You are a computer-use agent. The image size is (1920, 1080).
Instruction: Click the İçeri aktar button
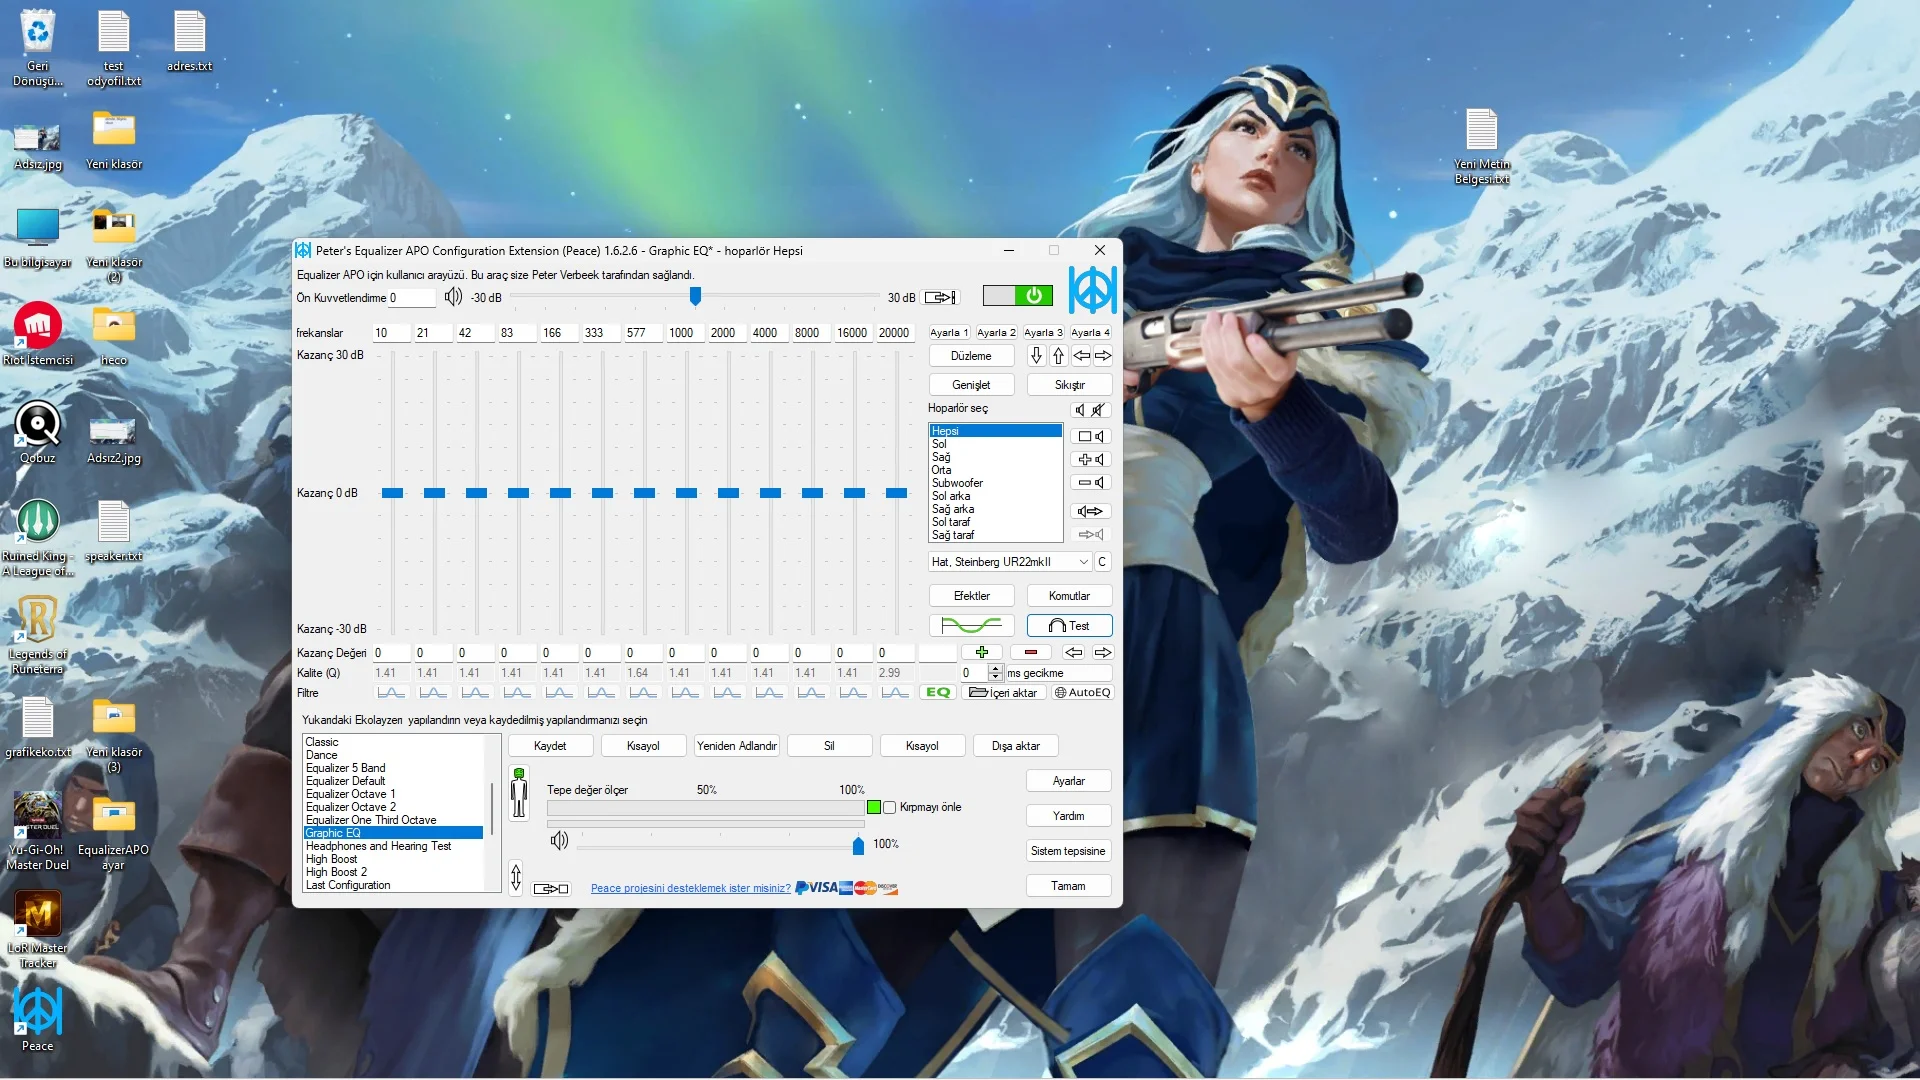tap(1004, 693)
